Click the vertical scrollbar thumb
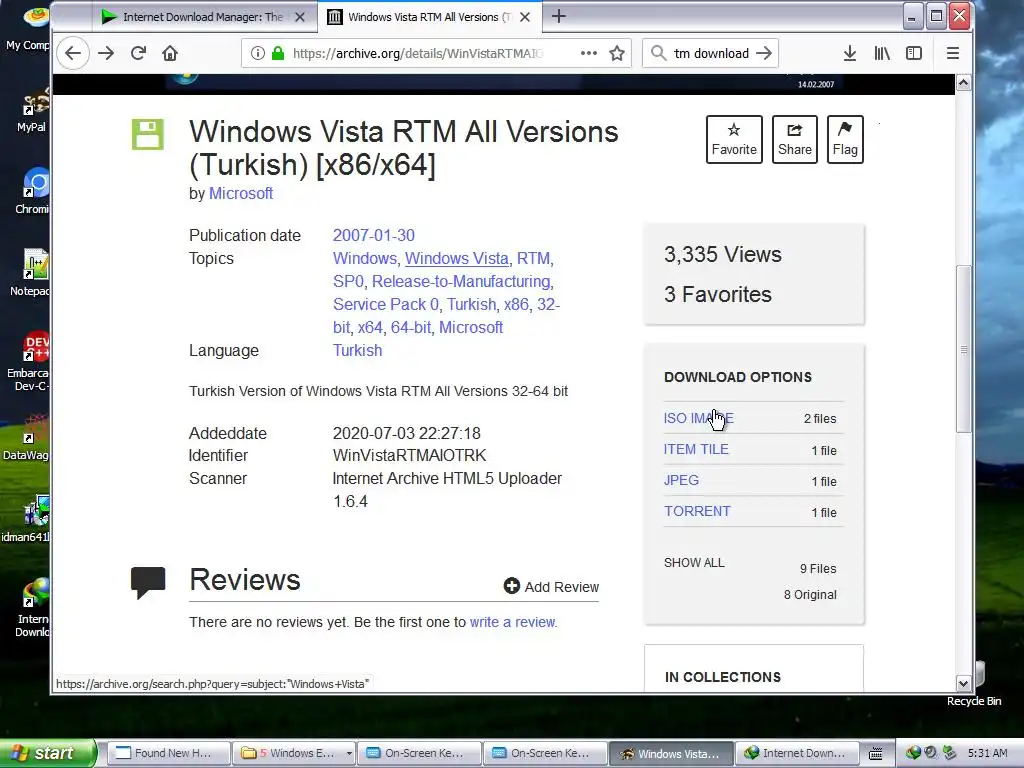The image size is (1024, 768). tap(963, 349)
